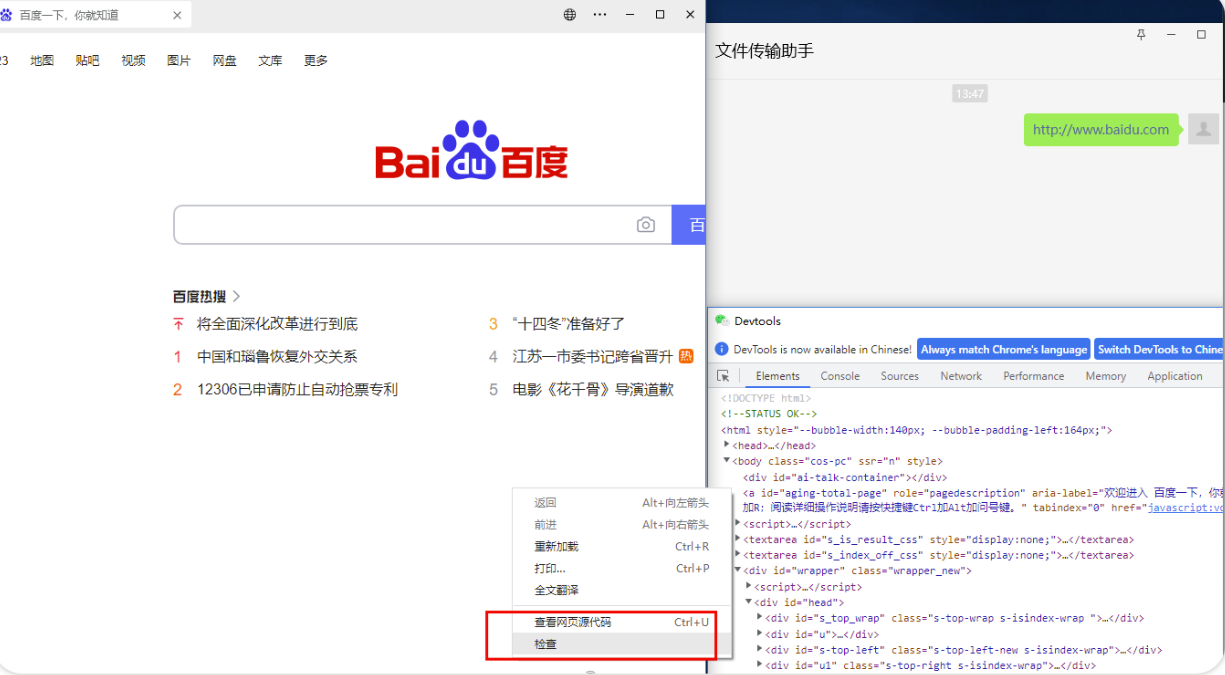This screenshot has height=675, width=1225.
Task: Expand the s_is_result_css textarea node
Action: pos(738,539)
